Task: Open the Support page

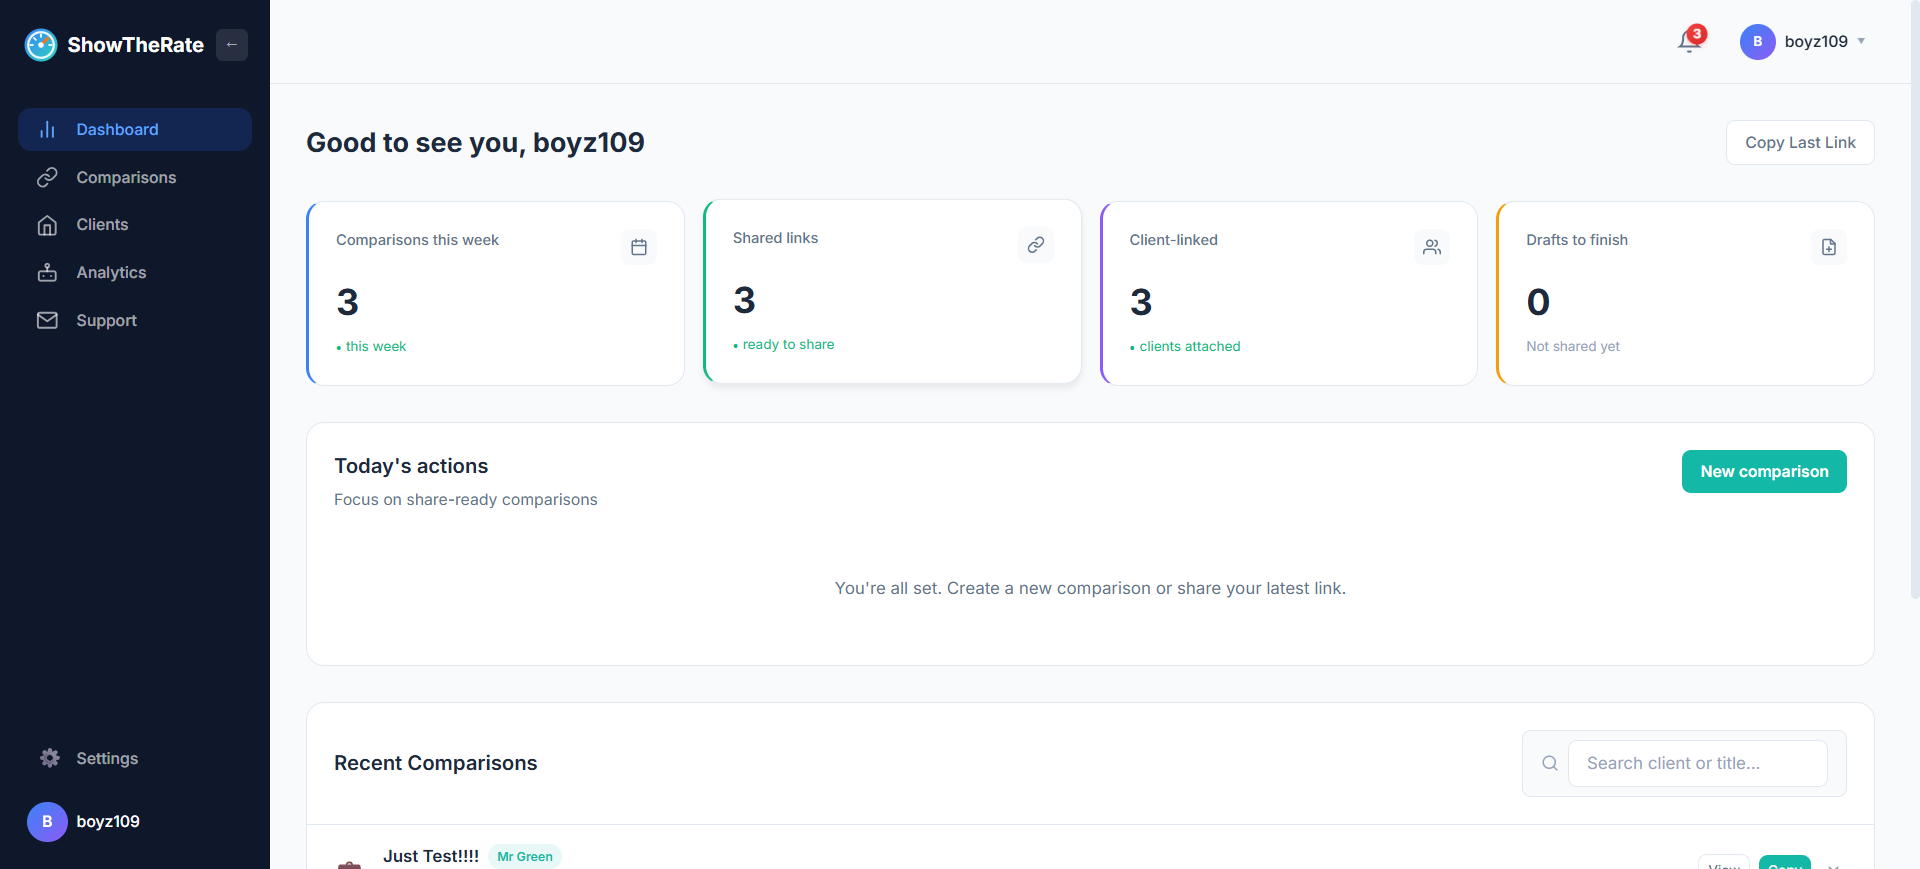Action: coord(135,321)
